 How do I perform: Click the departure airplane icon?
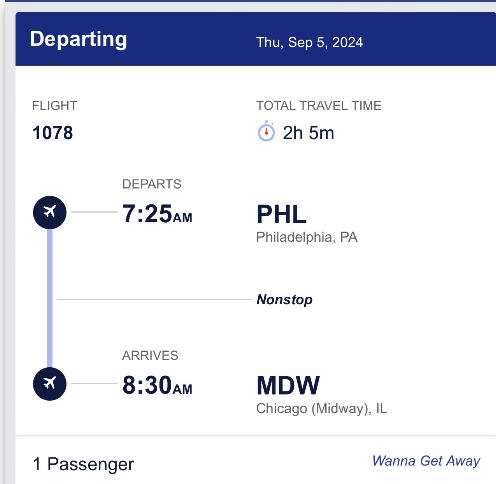point(50,212)
